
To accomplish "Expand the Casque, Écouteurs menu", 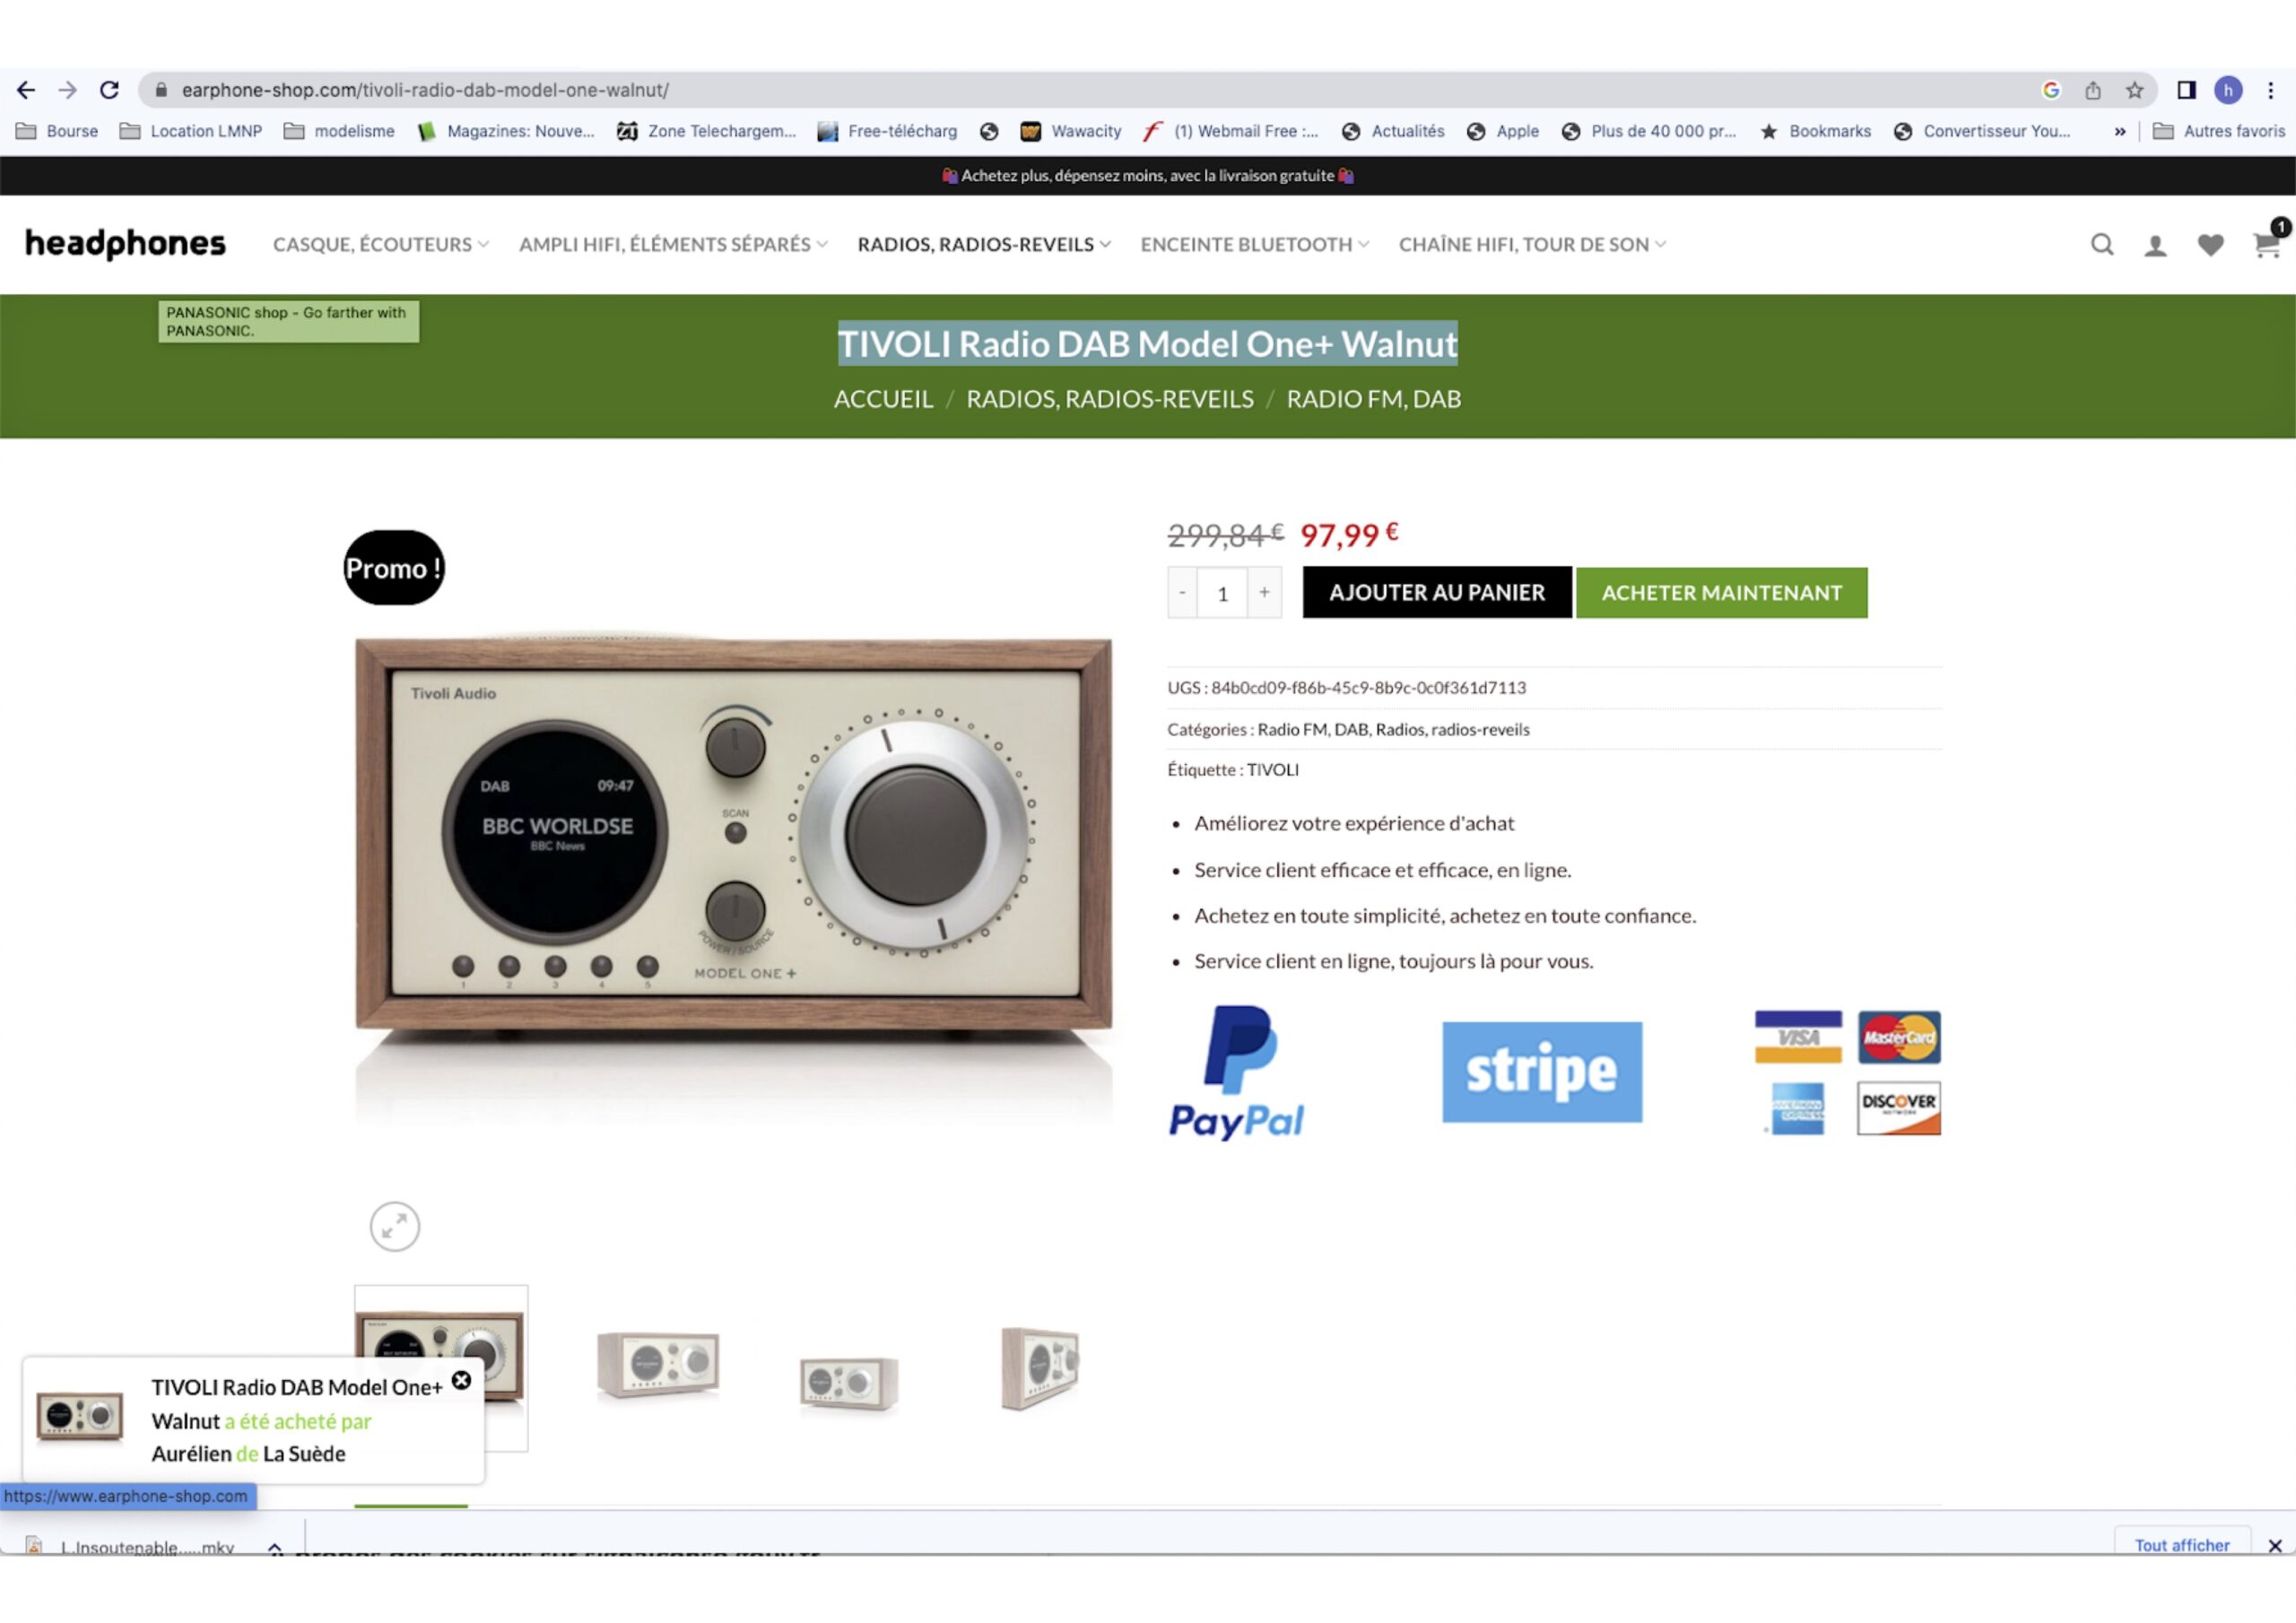I will tap(381, 245).
